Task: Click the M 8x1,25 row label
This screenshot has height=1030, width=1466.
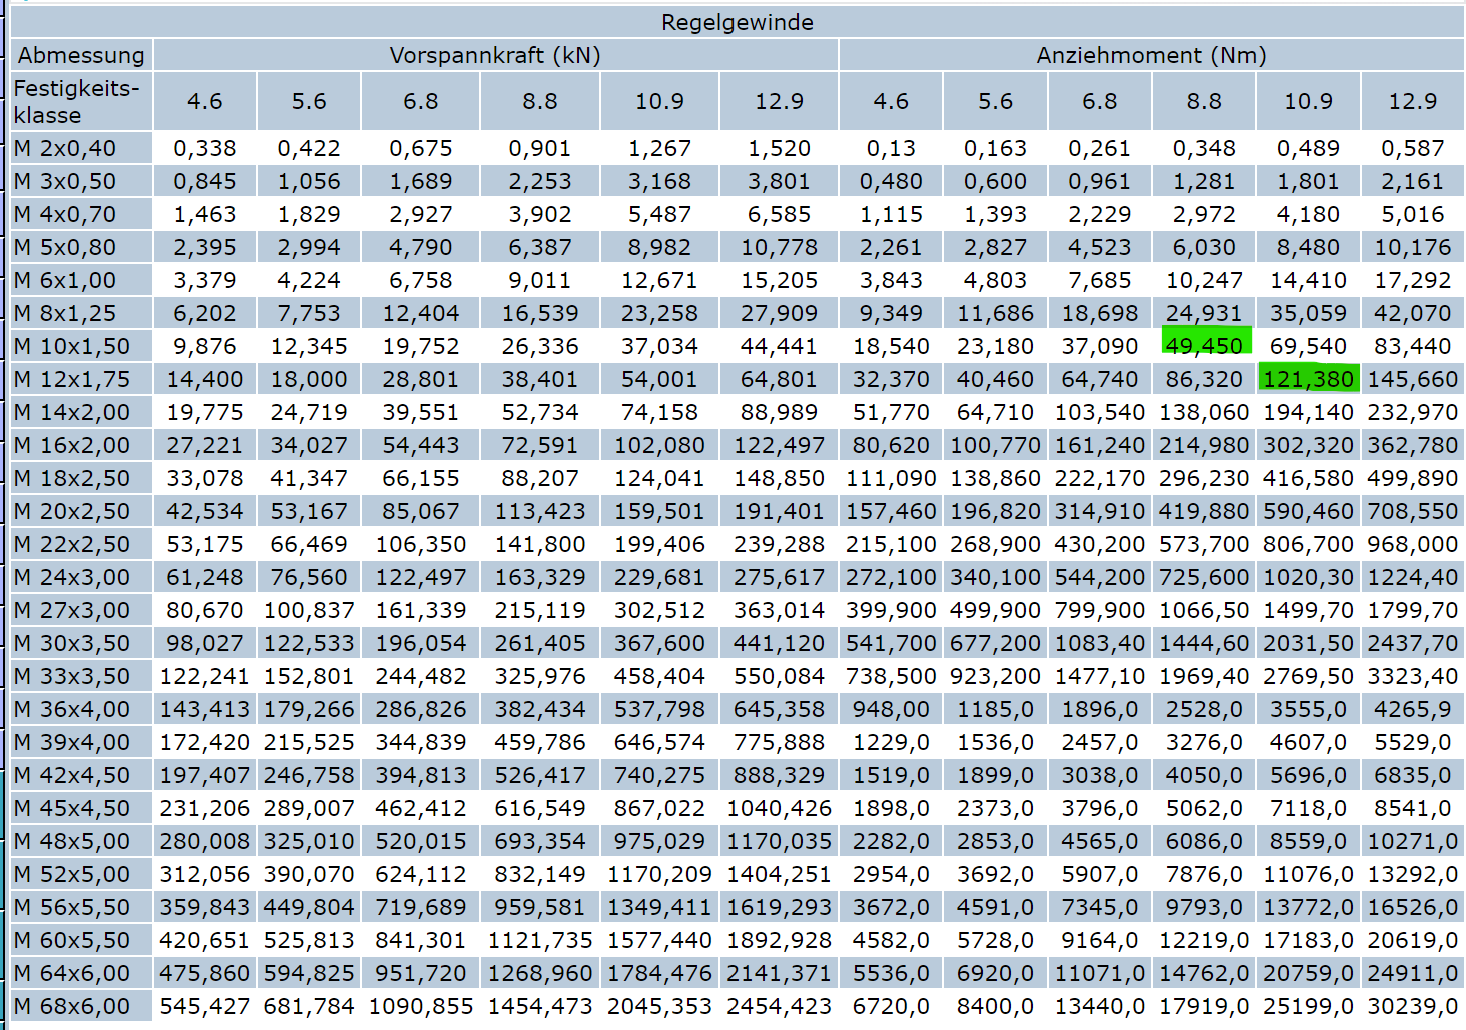Action: pos(81,313)
